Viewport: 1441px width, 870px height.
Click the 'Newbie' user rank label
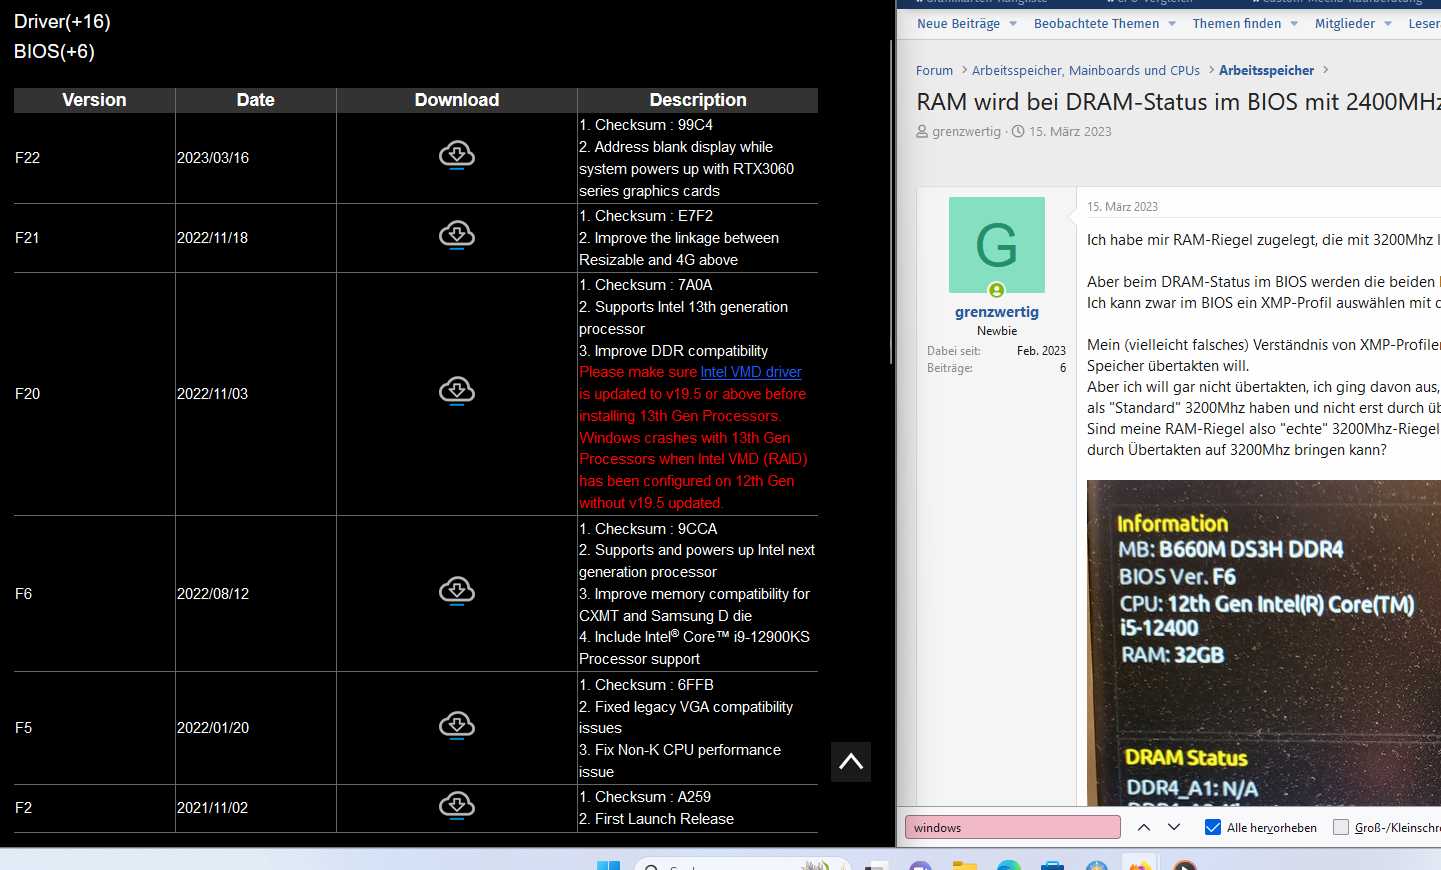coord(997,331)
